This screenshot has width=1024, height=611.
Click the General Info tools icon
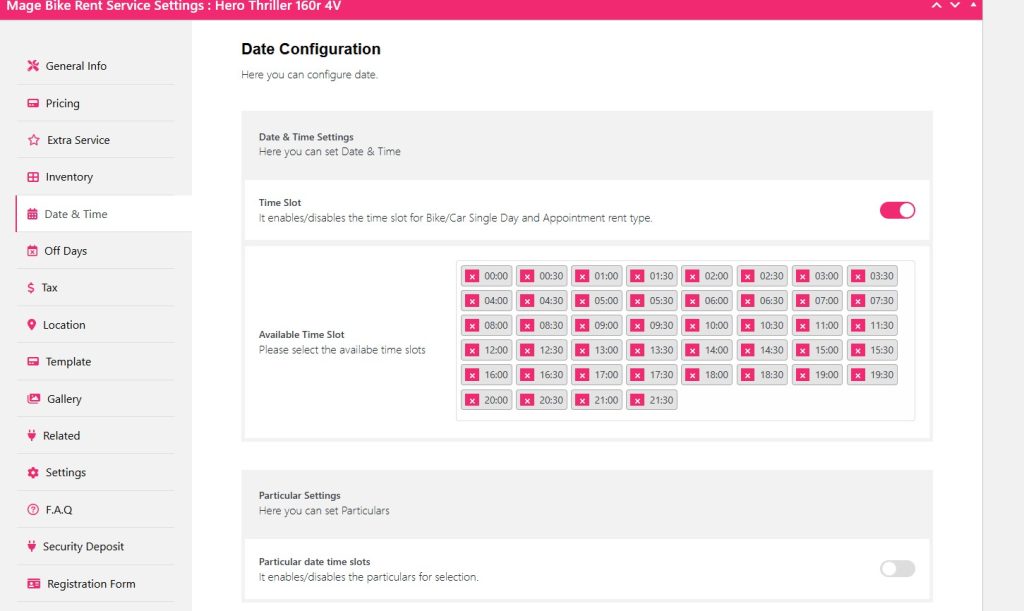tap(33, 66)
